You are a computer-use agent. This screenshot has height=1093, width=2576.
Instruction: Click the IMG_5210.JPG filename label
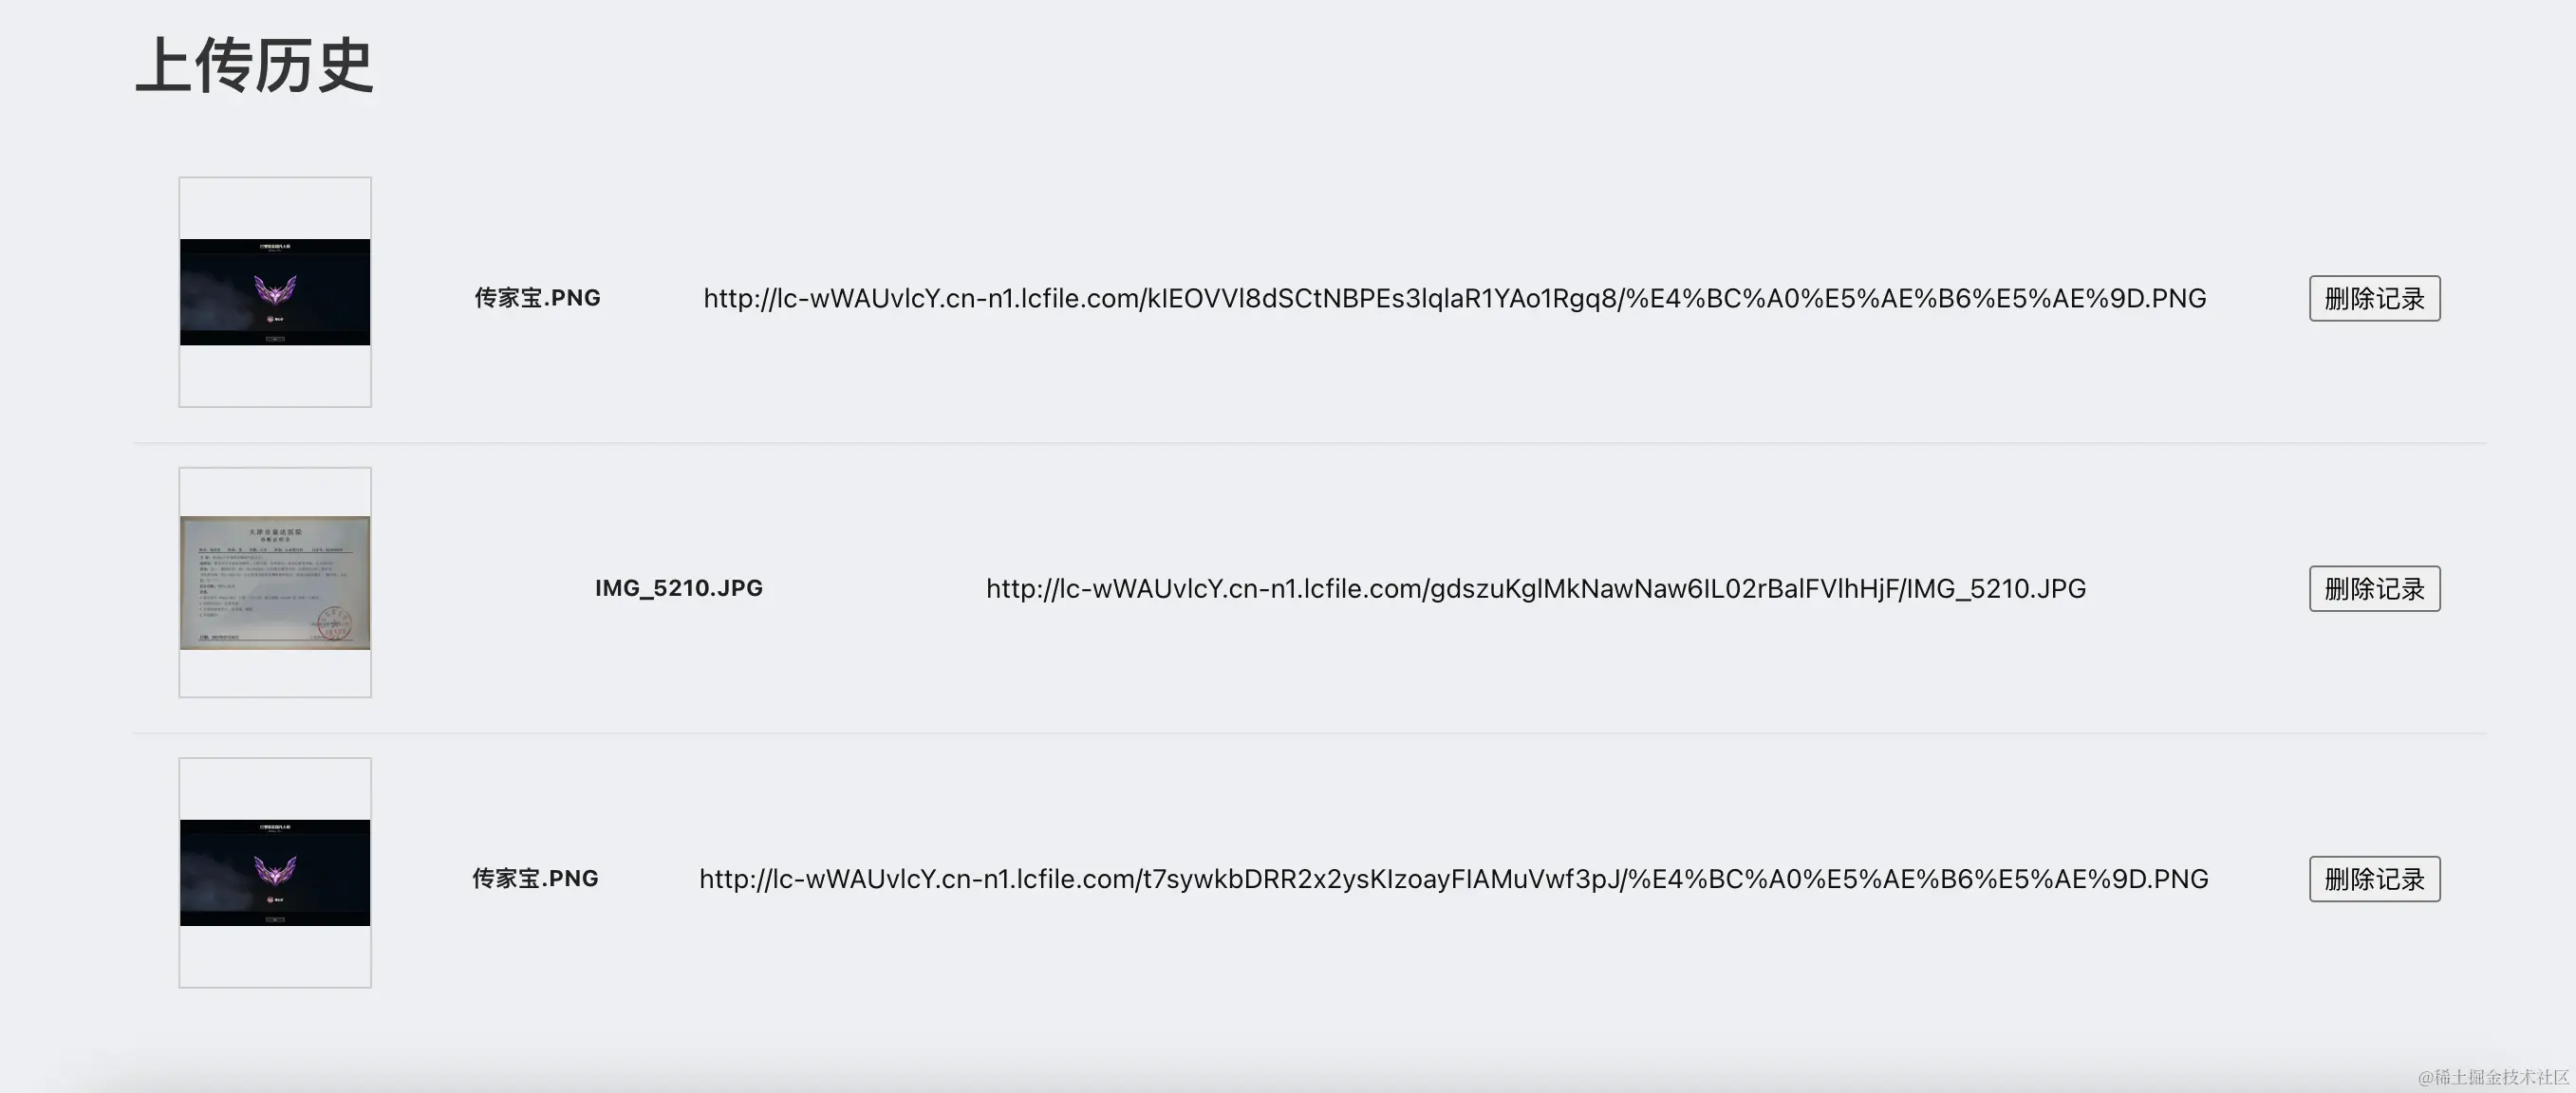678,588
